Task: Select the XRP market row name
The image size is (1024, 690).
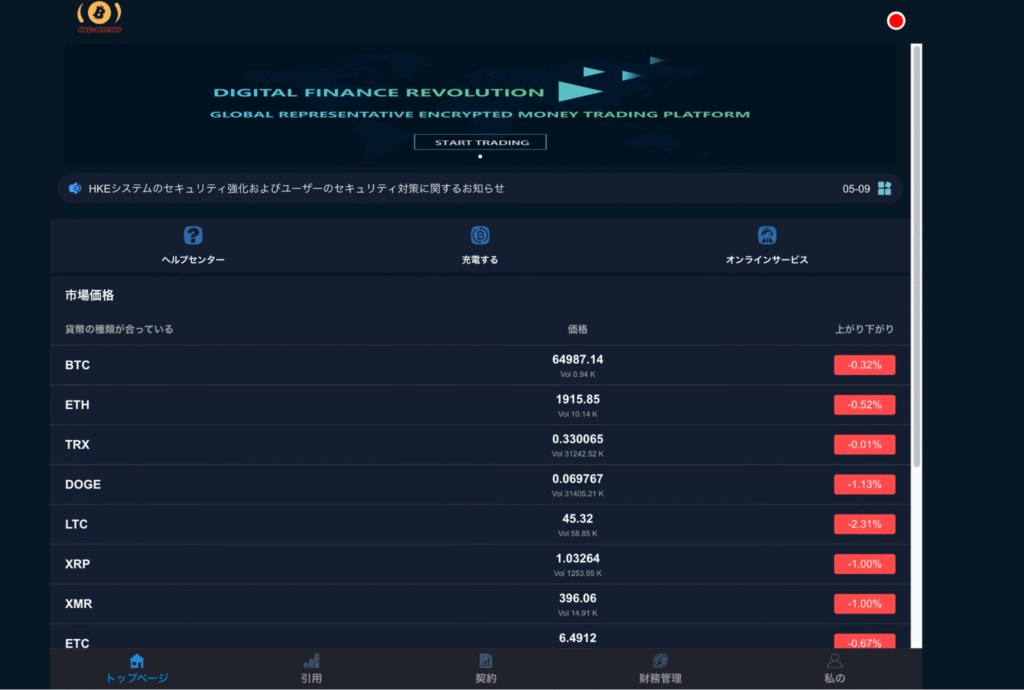Action: pyautogui.click(x=78, y=564)
